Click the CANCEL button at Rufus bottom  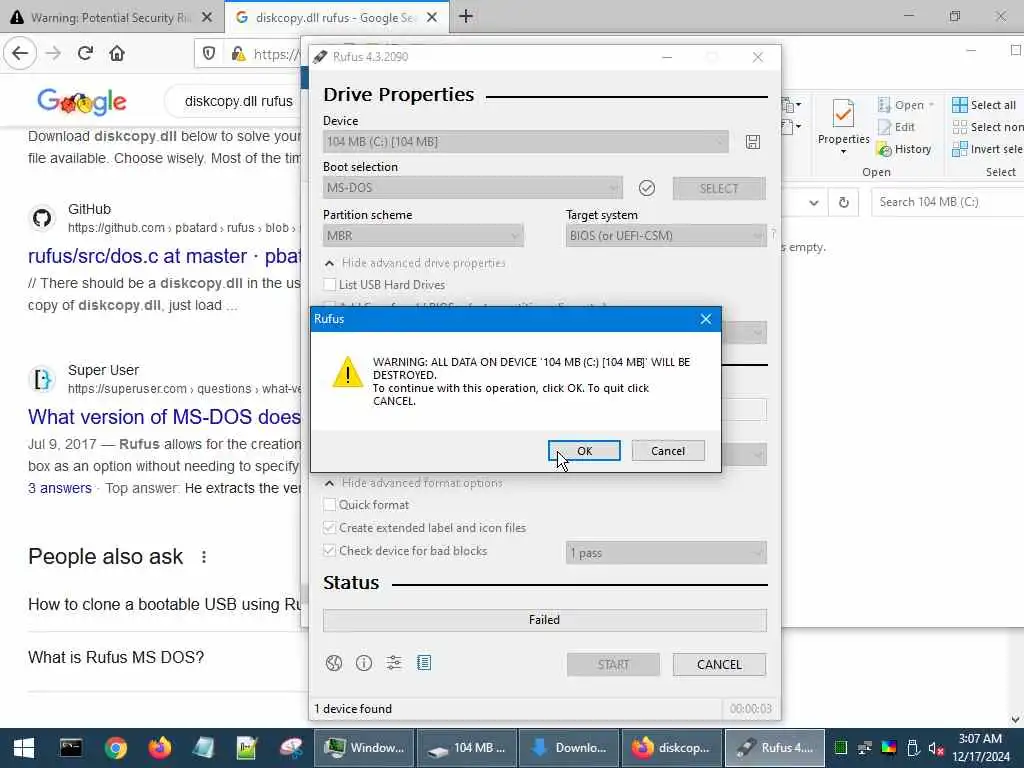[x=719, y=664]
